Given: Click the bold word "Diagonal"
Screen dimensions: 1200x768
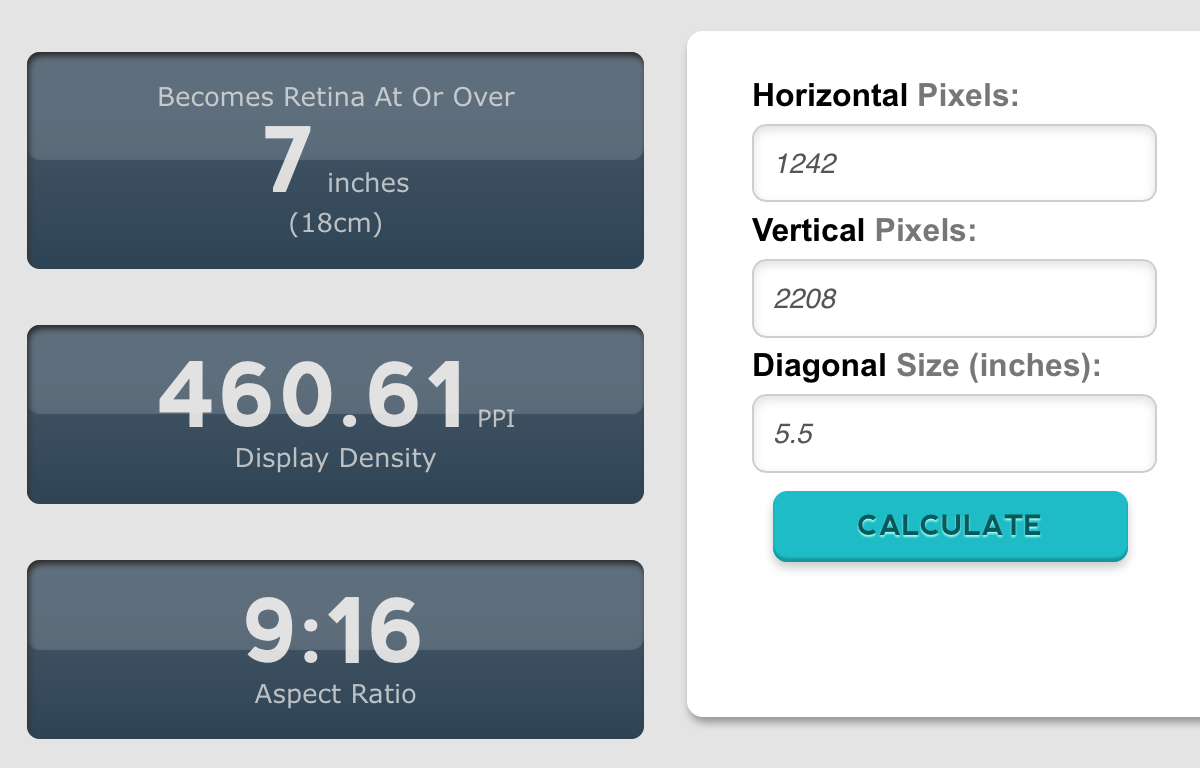Looking at the screenshot, I should point(819,366).
